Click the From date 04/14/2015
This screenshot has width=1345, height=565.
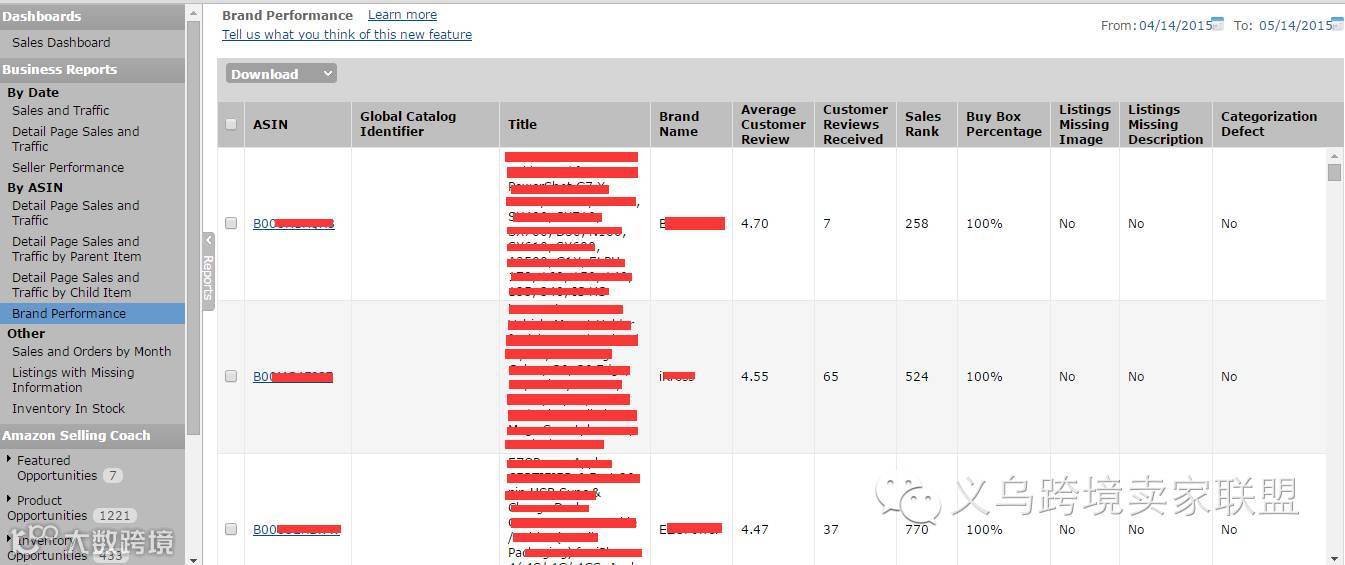point(1175,25)
